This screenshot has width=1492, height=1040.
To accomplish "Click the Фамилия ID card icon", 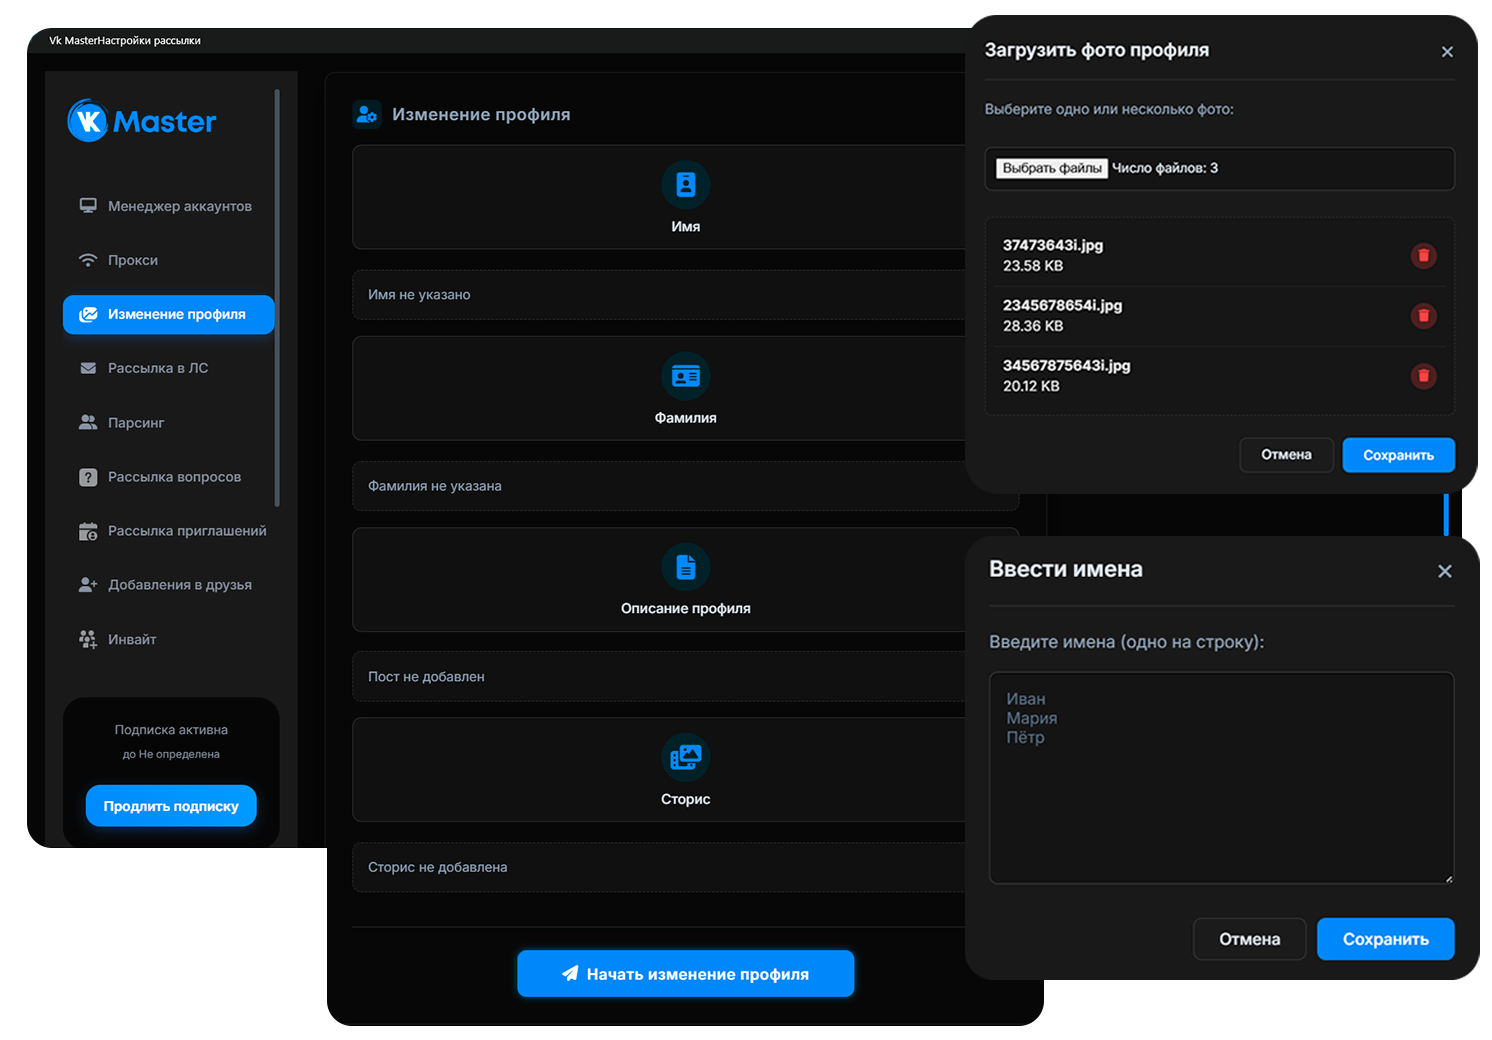I will (x=685, y=376).
